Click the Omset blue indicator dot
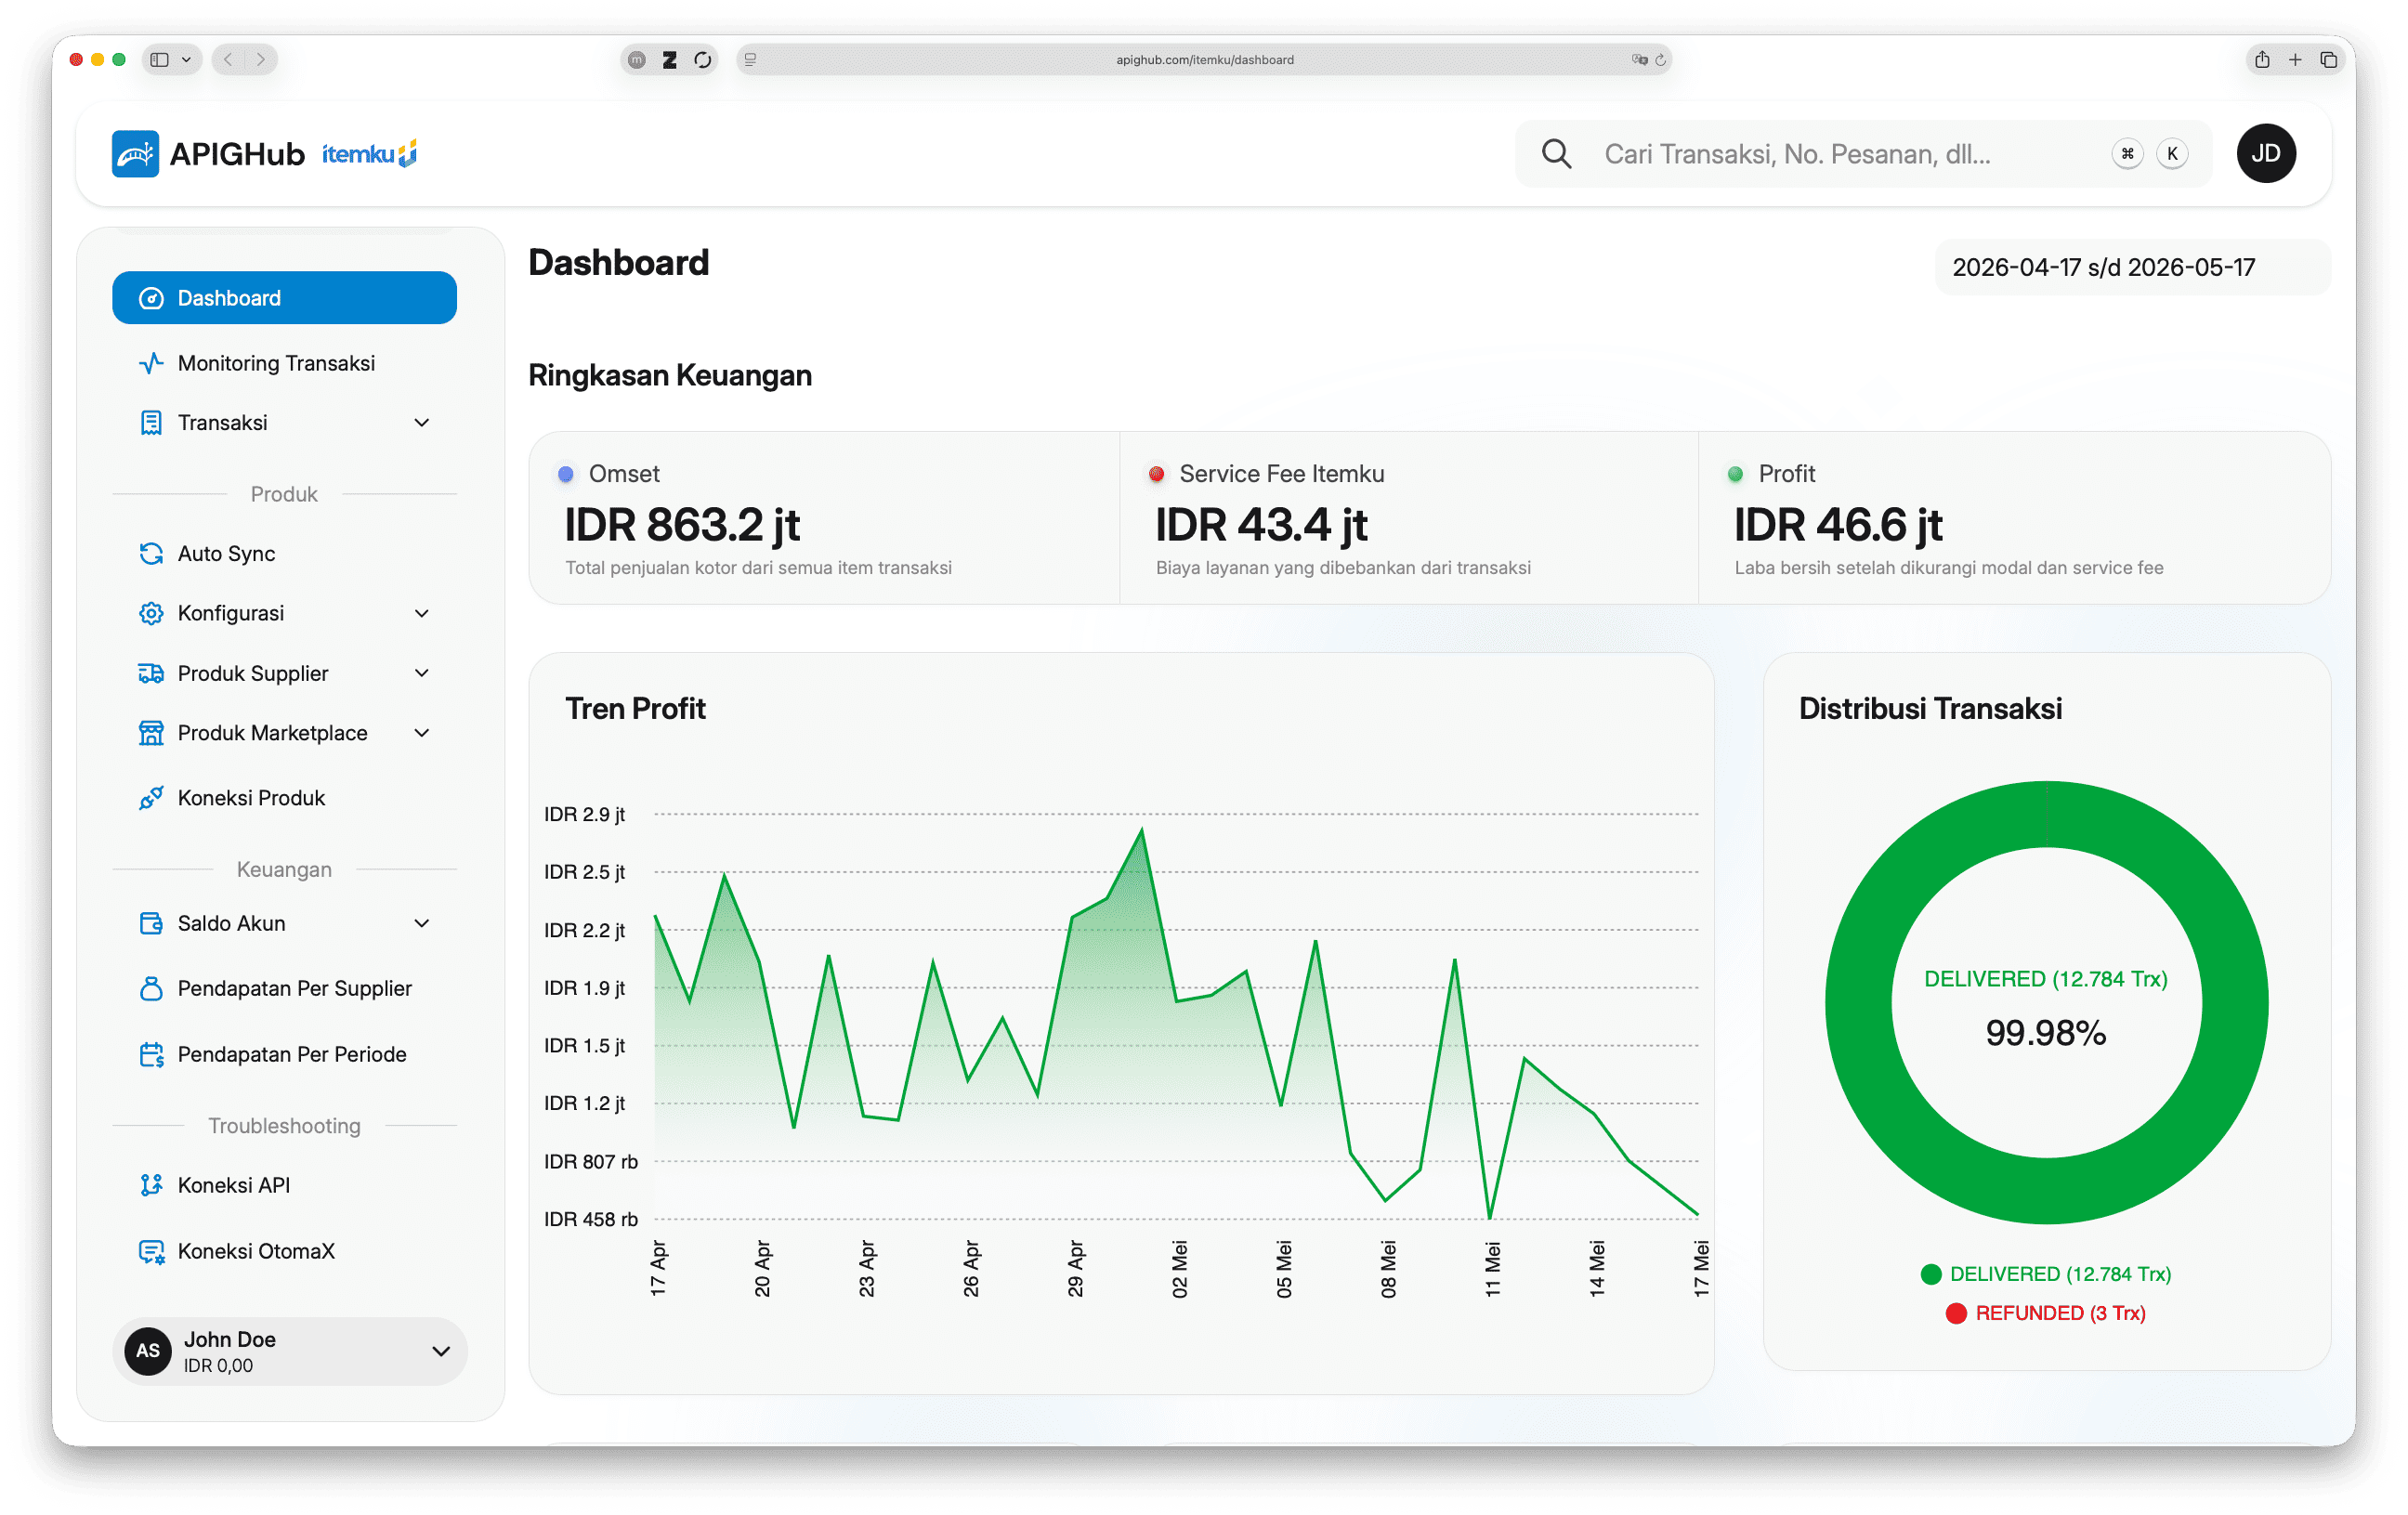Screen dimensions: 2408x1515 click(x=566, y=474)
